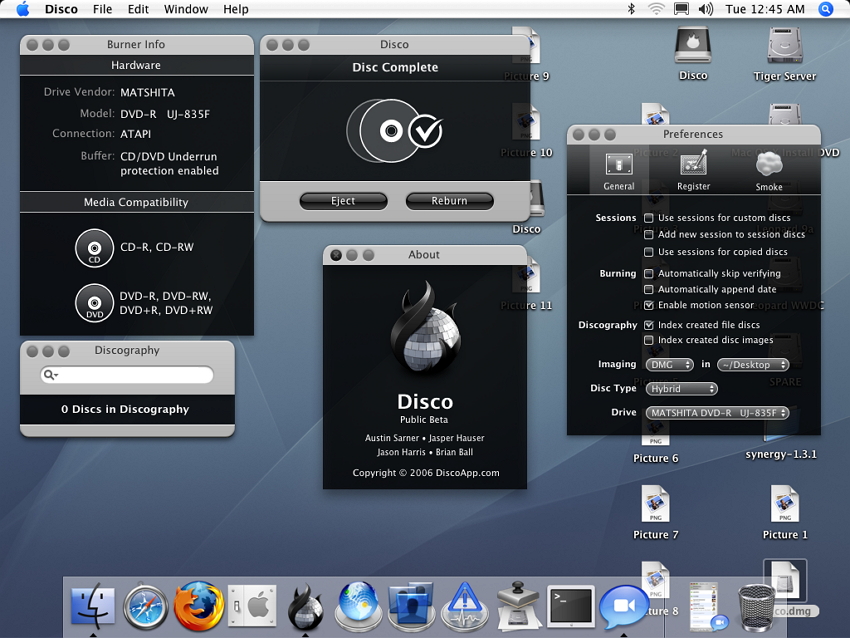
Task: Open Safari from the Dock
Action: point(146,607)
